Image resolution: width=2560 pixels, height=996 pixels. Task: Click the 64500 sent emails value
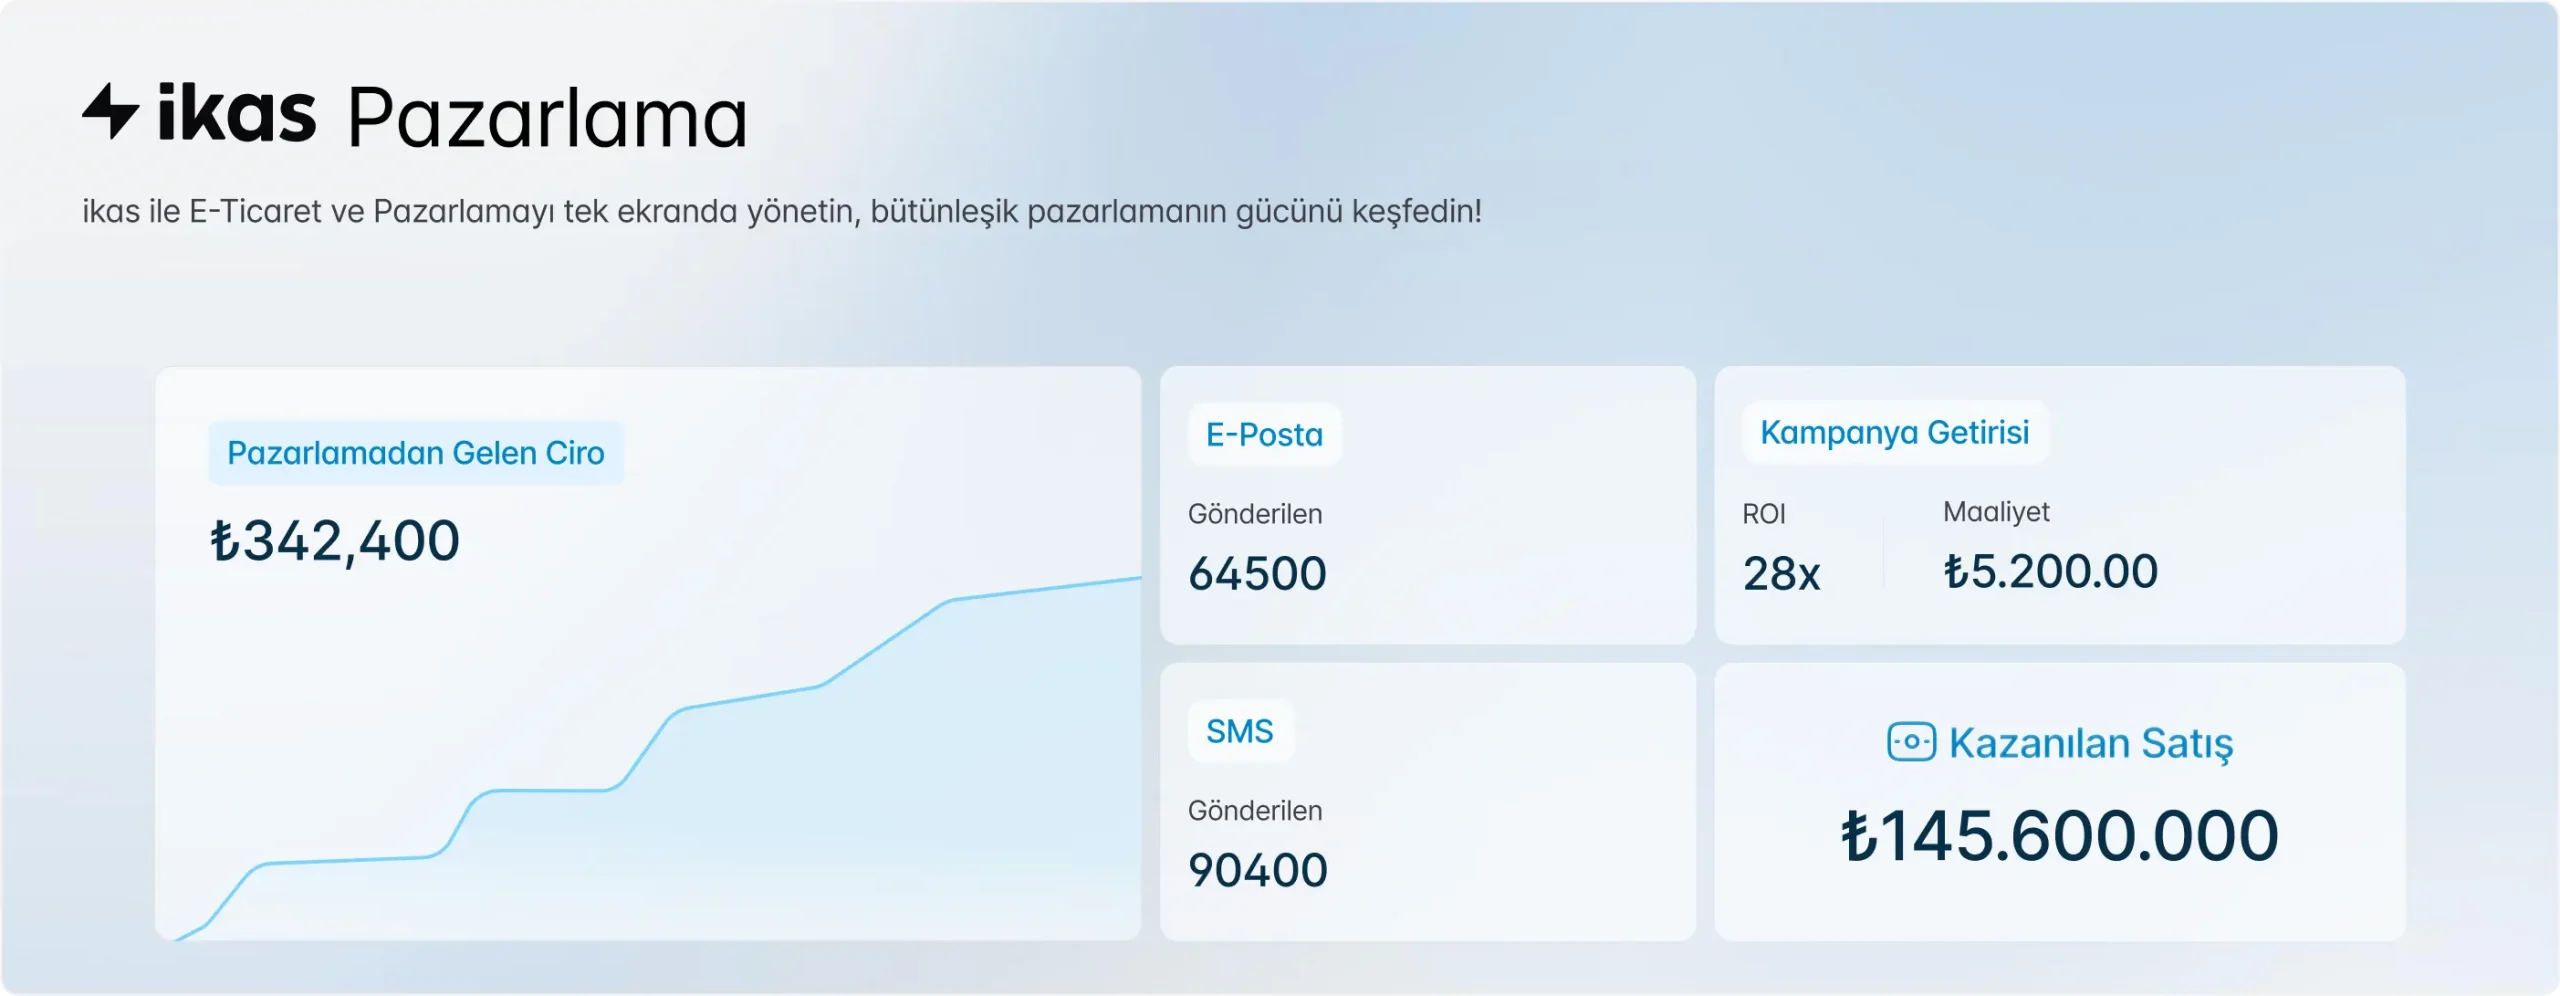1257,573
